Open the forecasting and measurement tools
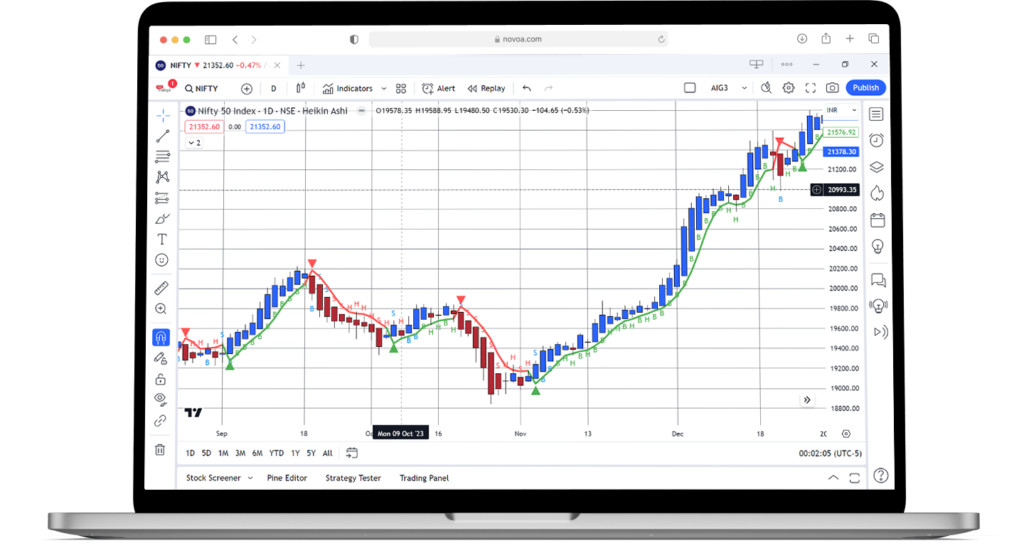Image resolution: width=1024 pixels, height=548 pixels. click(x=162, y=198)
